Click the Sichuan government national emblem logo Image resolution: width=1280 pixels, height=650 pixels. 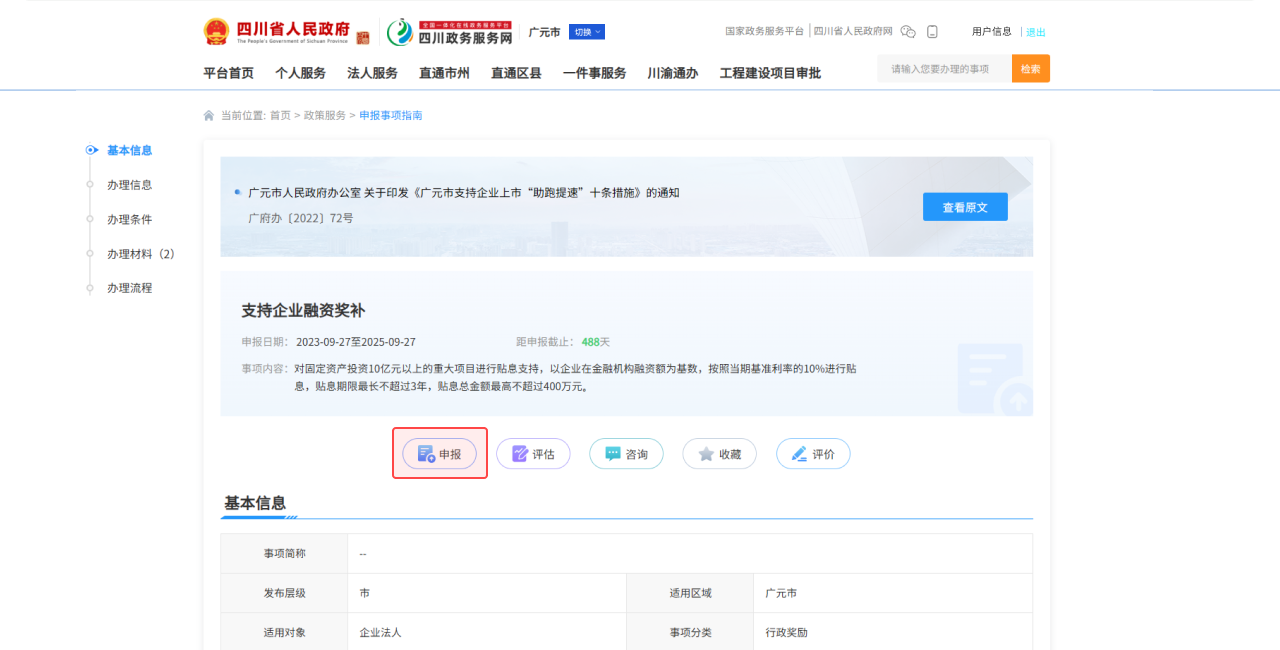point(216,32)
